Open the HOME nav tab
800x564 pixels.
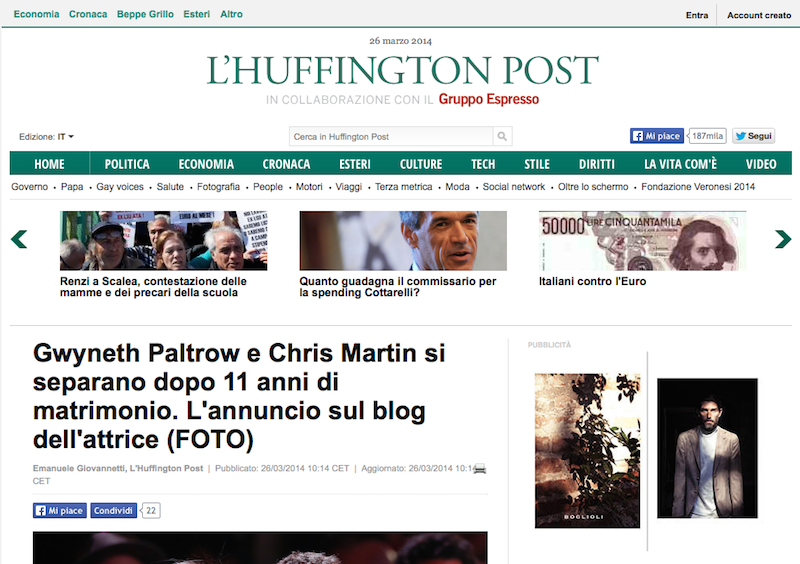click(x=49, y=164)
